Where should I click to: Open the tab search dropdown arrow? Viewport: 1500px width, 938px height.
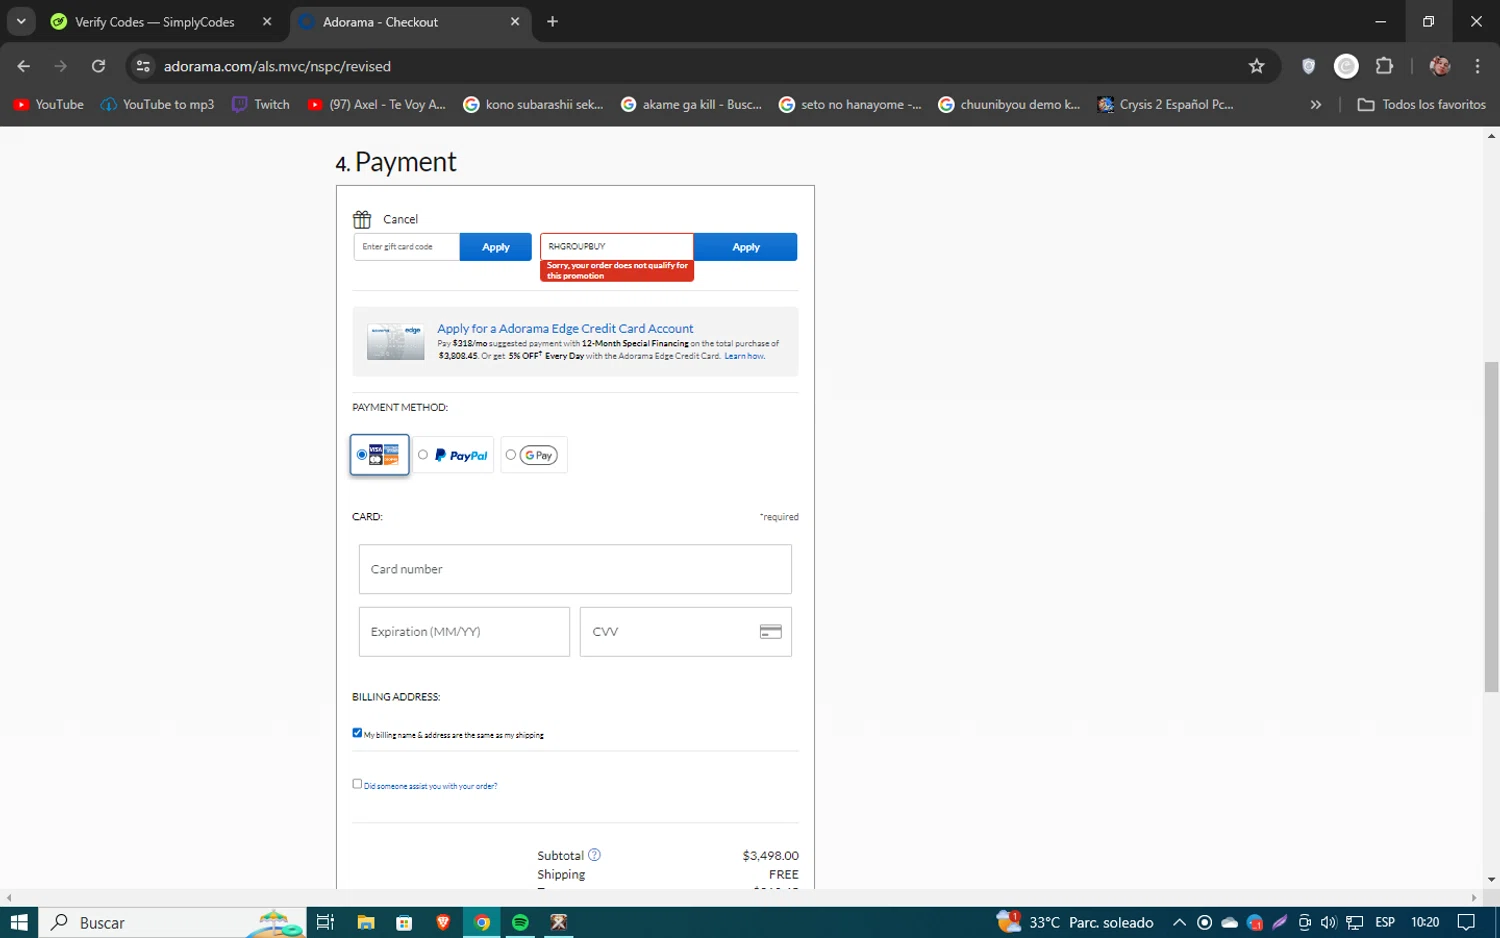click(21, 21)
